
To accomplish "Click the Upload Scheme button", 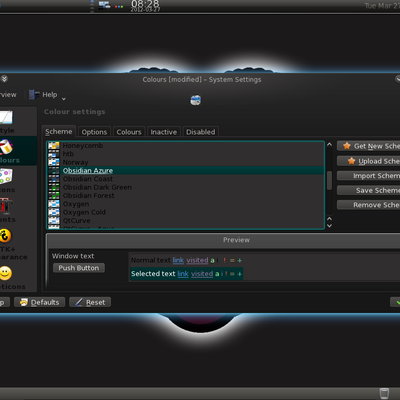I will point(369,161).
